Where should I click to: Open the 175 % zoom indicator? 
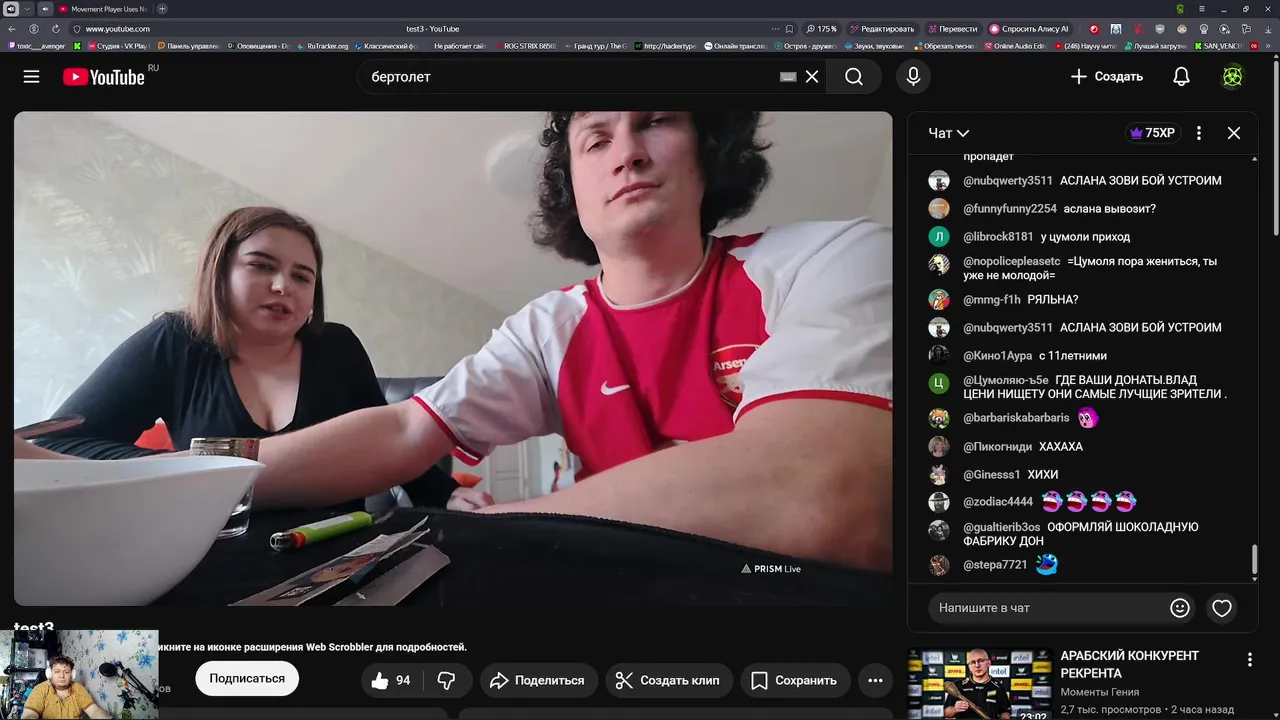pos(822,29)
